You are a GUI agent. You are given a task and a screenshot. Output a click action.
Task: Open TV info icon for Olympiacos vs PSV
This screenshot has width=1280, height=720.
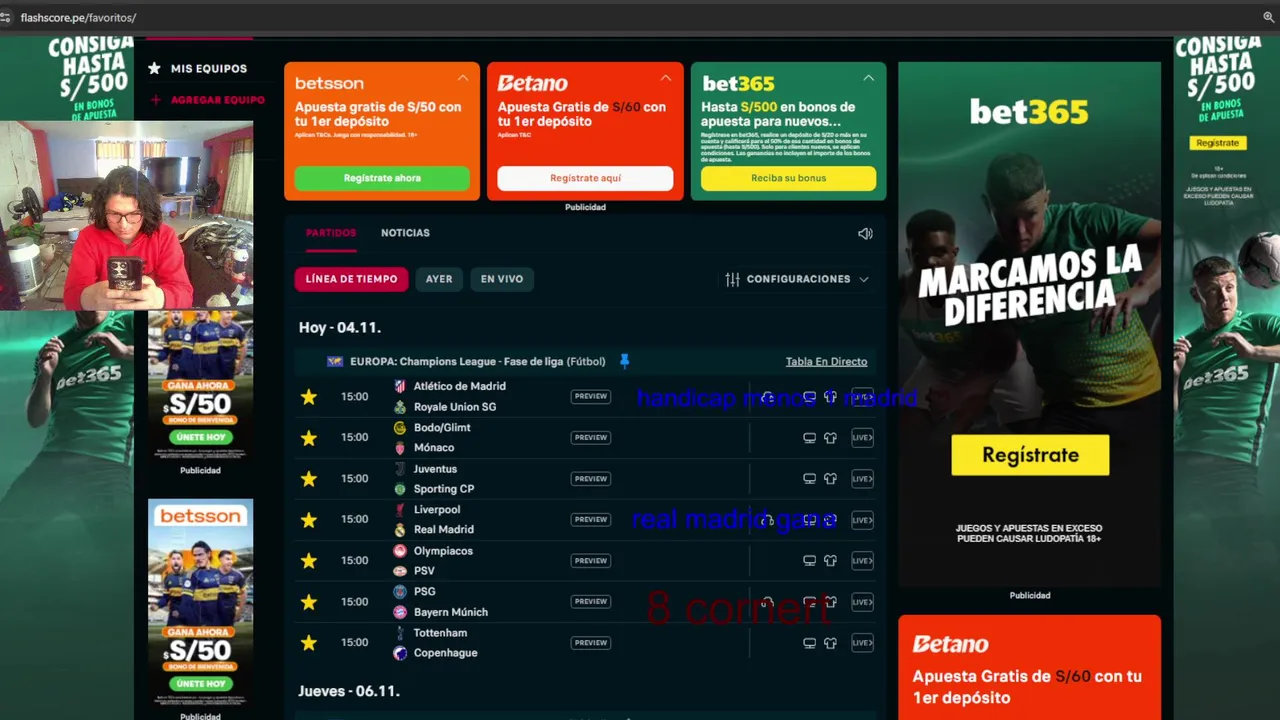pyautogui.click(x=810, y=561)
